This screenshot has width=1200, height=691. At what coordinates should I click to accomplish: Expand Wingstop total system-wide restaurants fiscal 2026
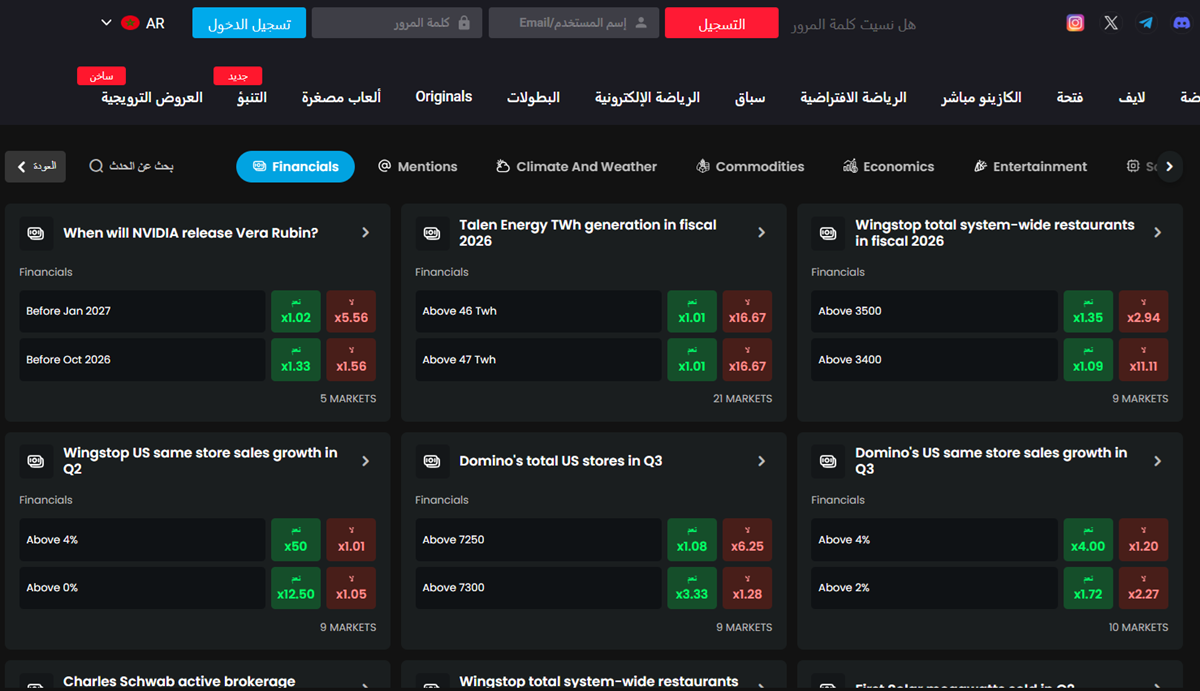pyautogui.click(x=1158, y=233)
